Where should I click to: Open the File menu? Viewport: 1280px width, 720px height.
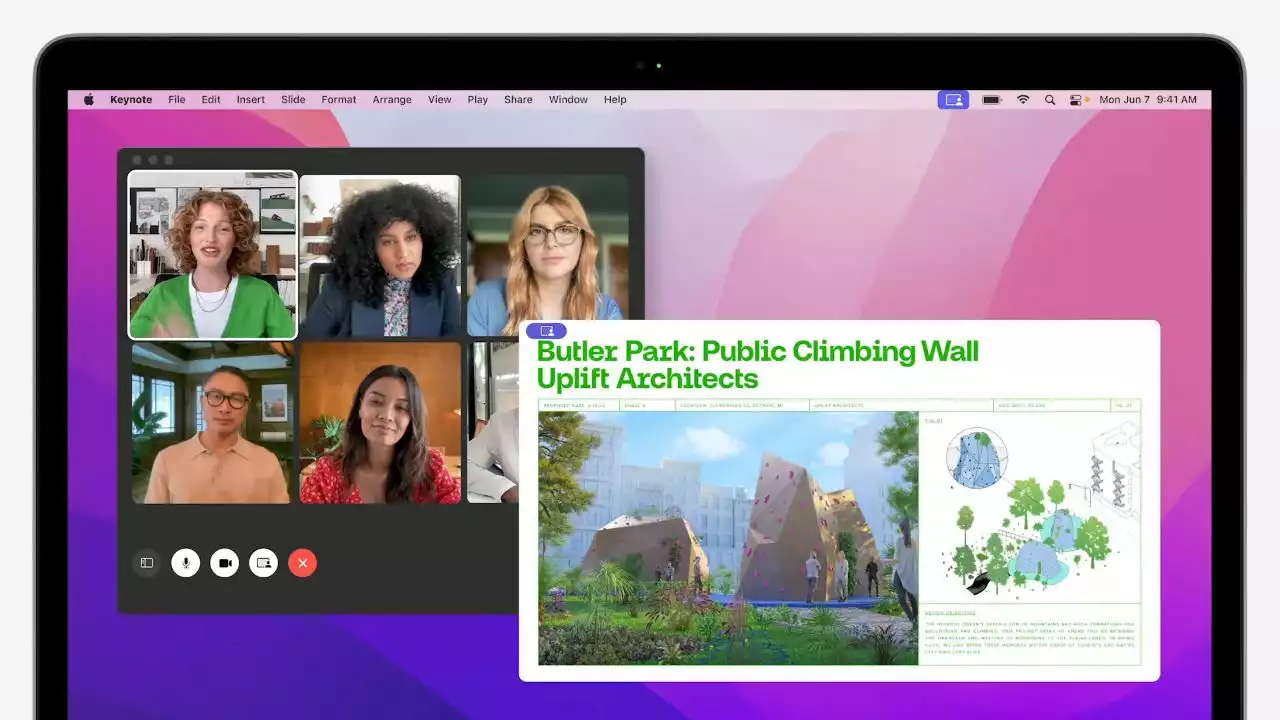click(177, 100)
